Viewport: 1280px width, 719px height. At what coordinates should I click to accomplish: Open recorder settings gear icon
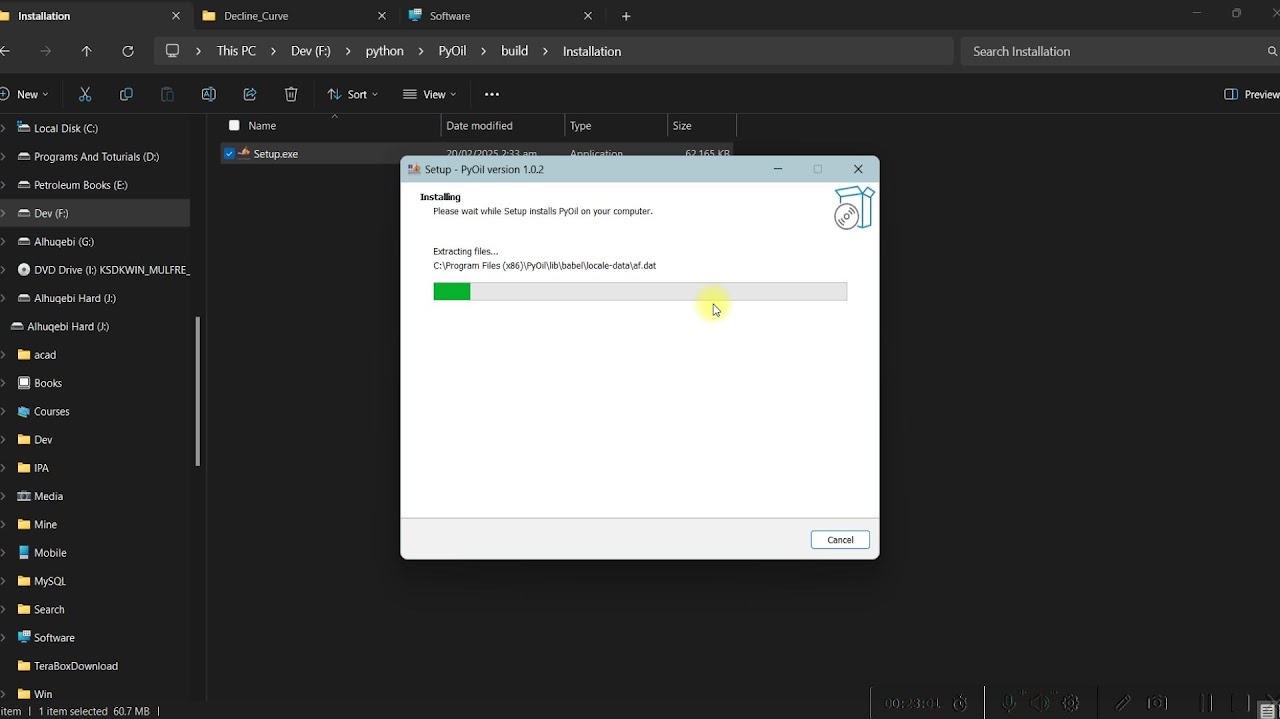pos(1070,703)
